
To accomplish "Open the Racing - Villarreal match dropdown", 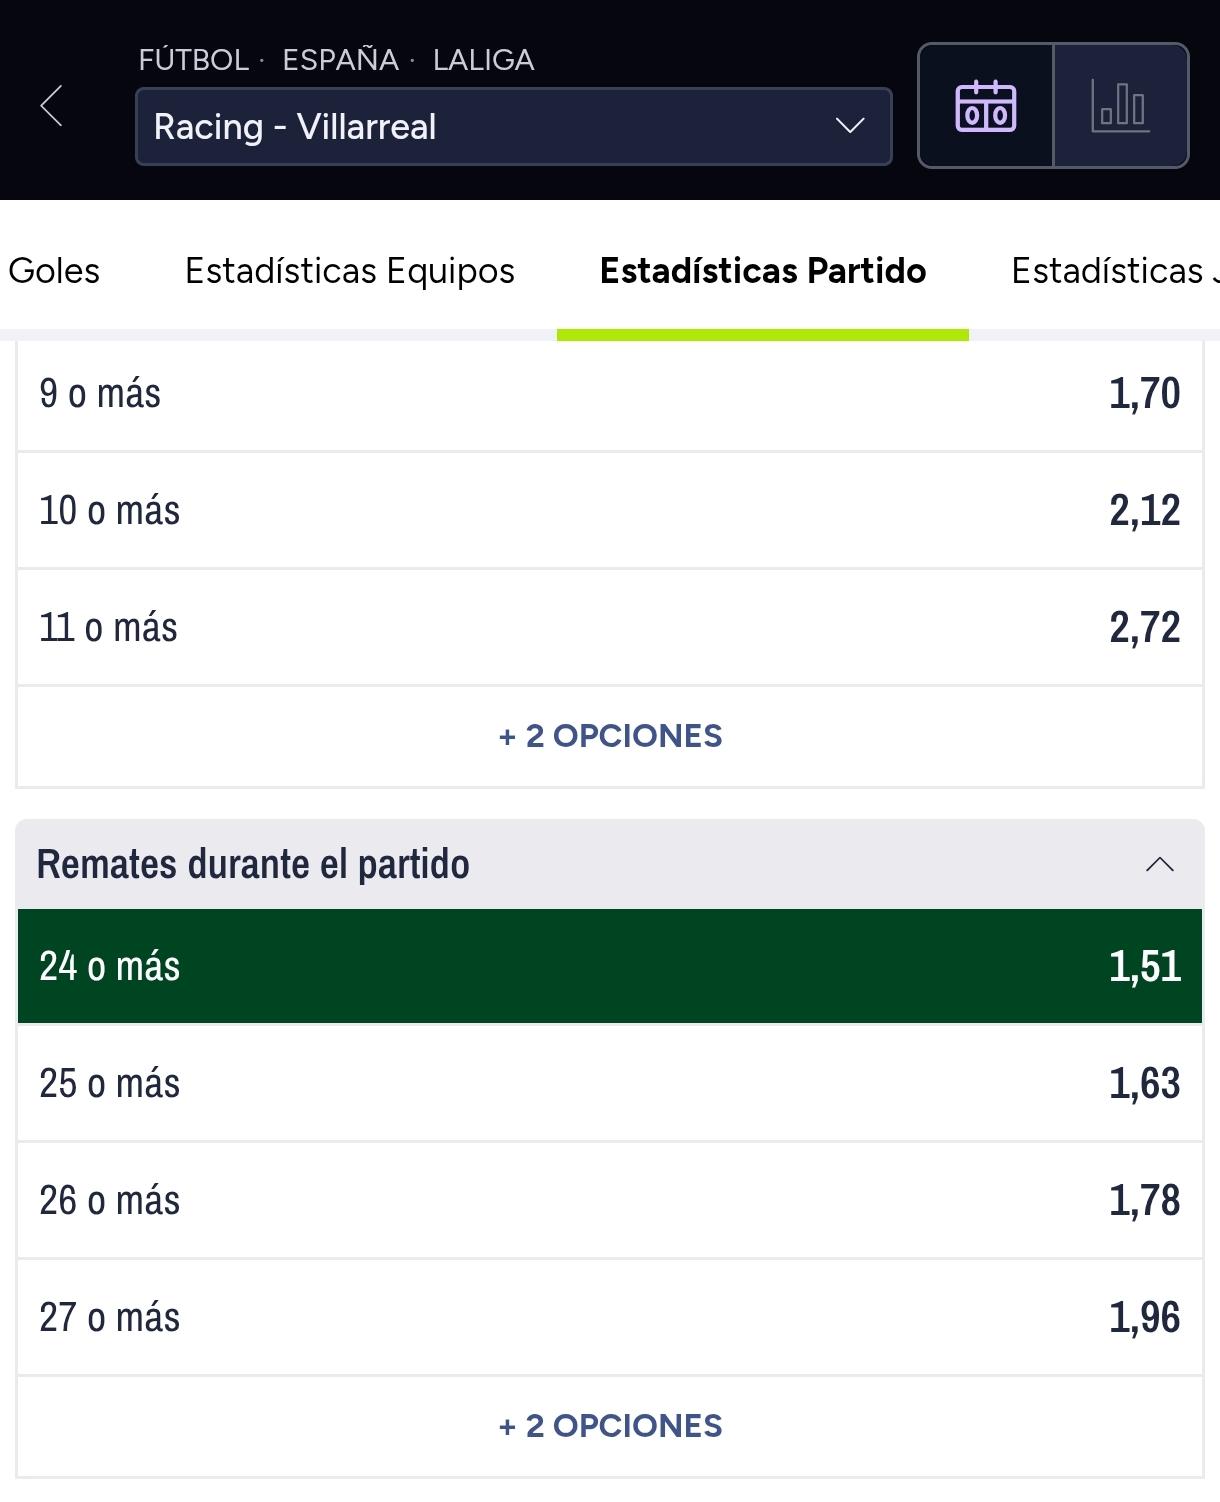I will [x=513, y=126].
